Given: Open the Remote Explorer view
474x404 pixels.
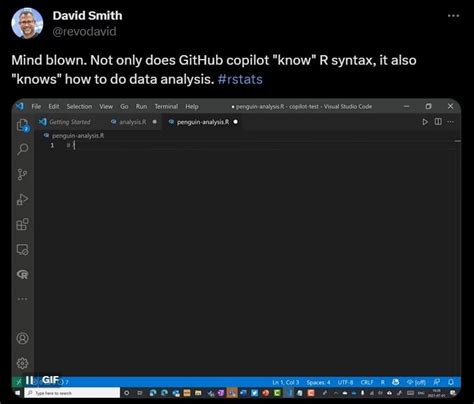Looking at the screenshot, I should pos(23,249).
